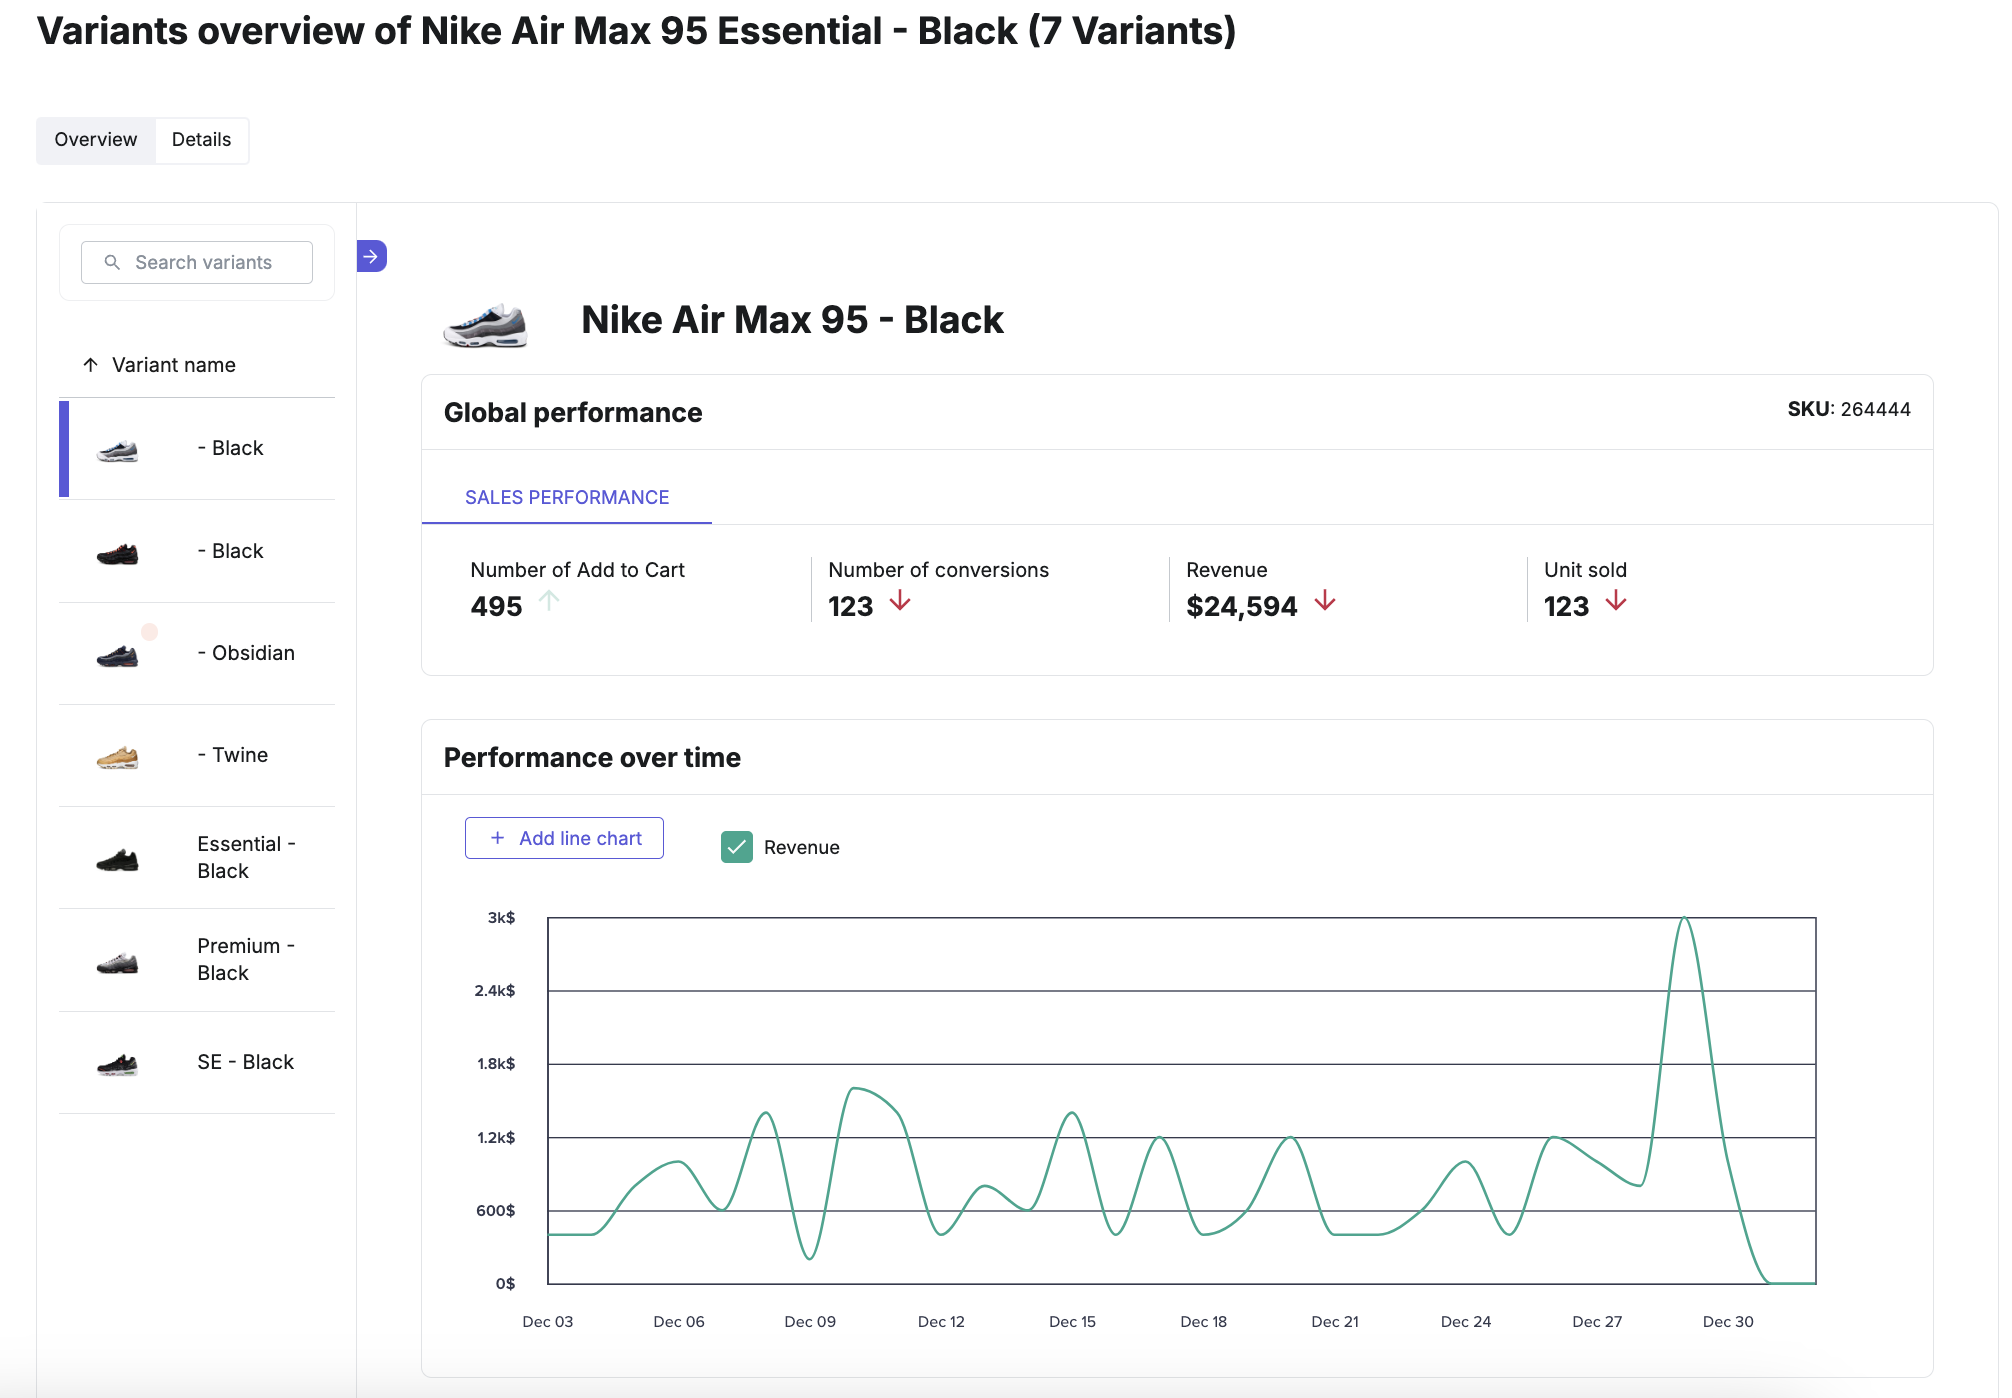Select the 'SE - Black' variant name
Viewport: 2012px width, 1398px height.
click(x=246, y=1062)
